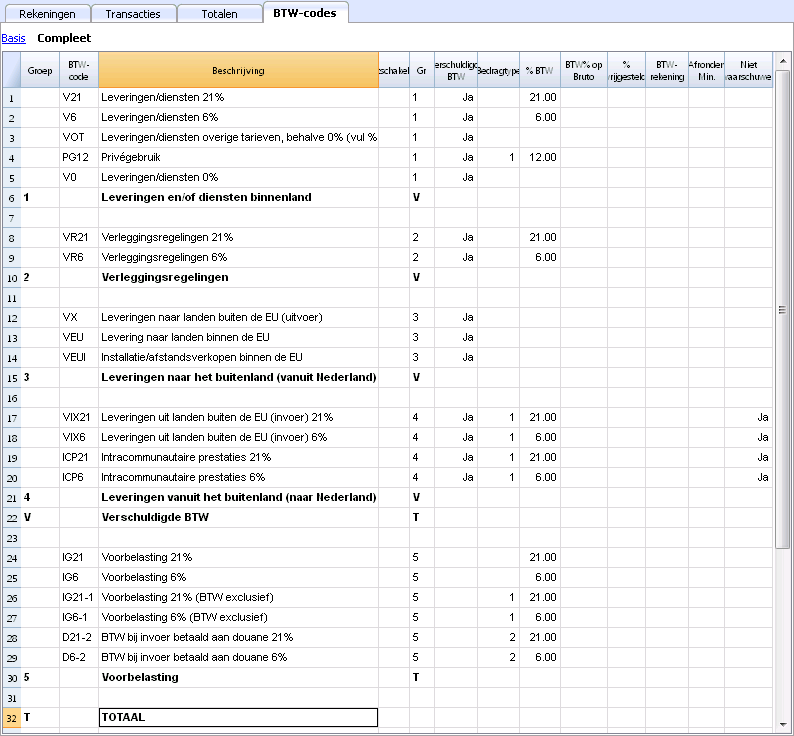Select the IG21-1 code cell
794x736 pixels.
pos(78,597)
